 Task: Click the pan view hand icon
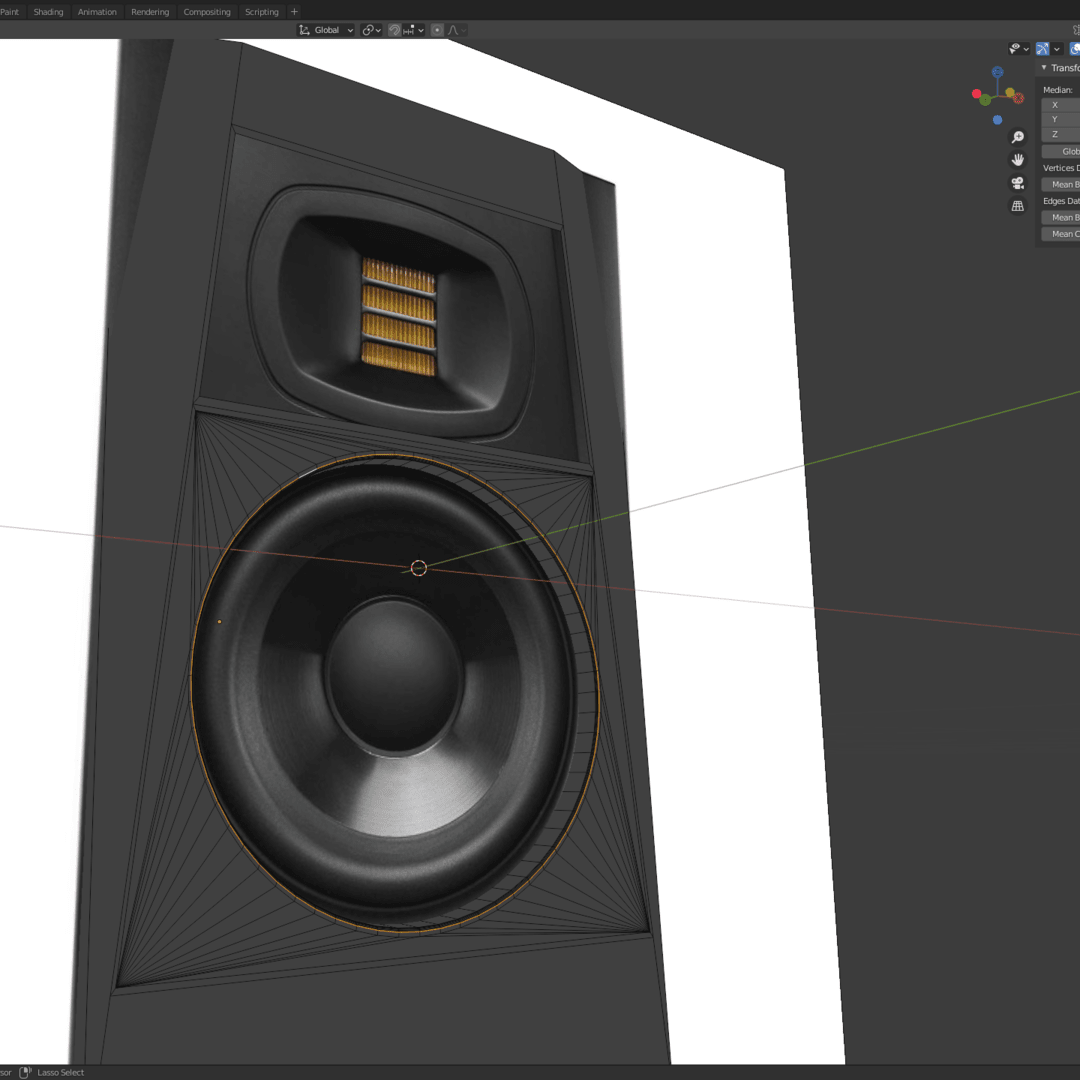(x=1017, y=160)
